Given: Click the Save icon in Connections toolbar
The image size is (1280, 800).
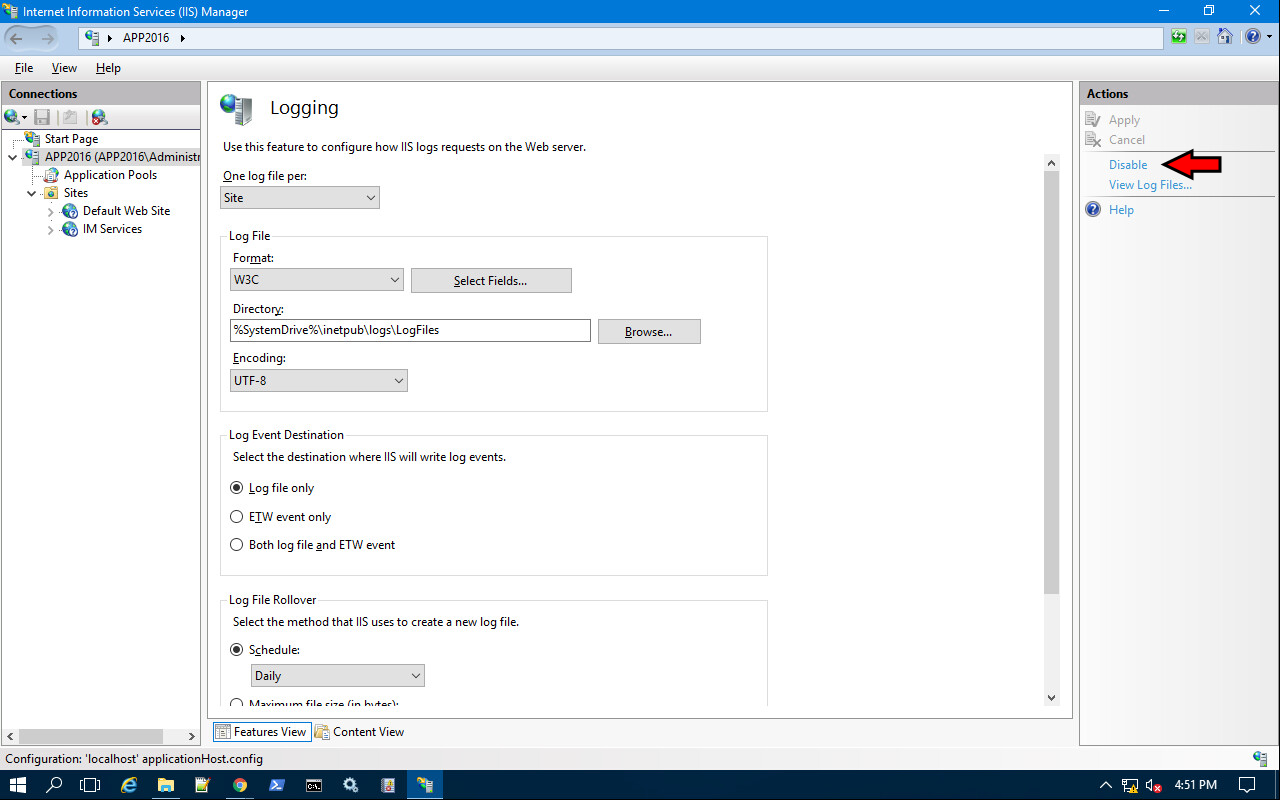Looking at the screenshot, I should [42, 117].
